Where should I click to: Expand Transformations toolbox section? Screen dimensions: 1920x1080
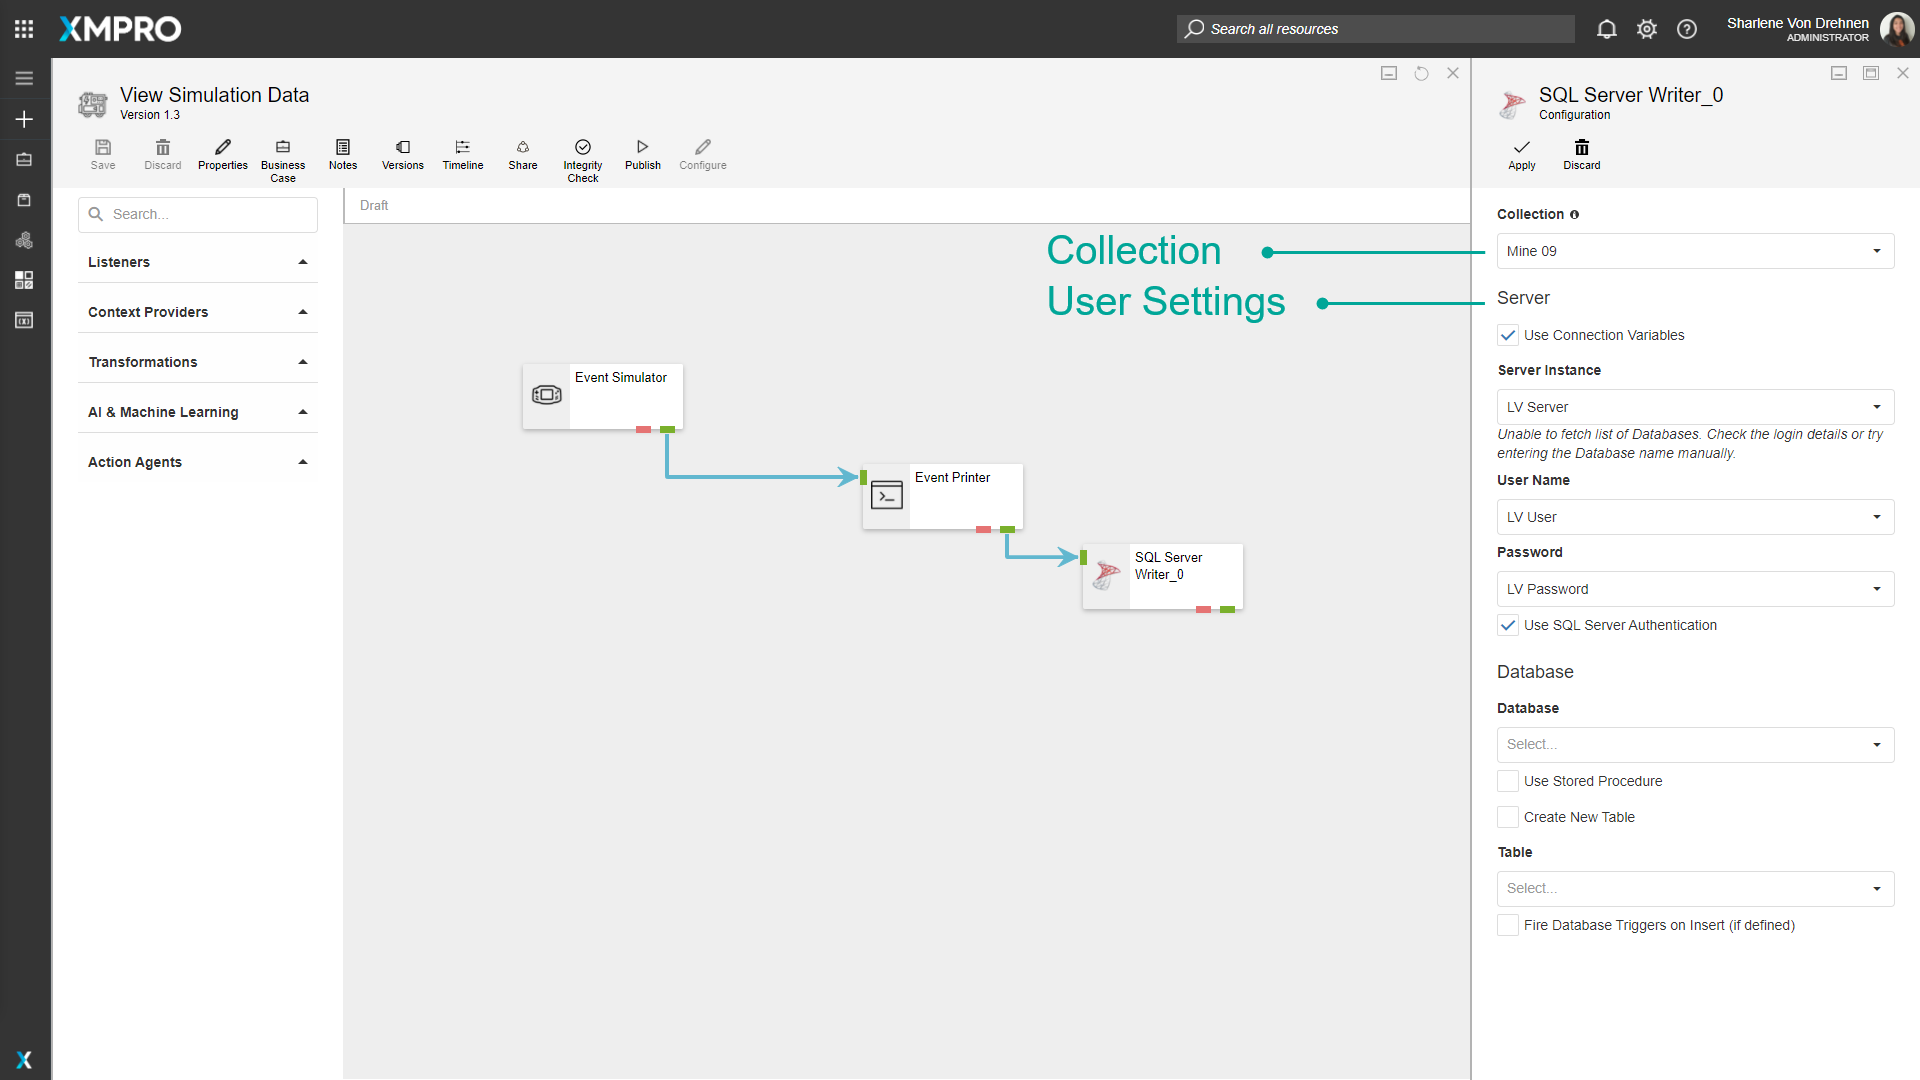tap(197, 362)
